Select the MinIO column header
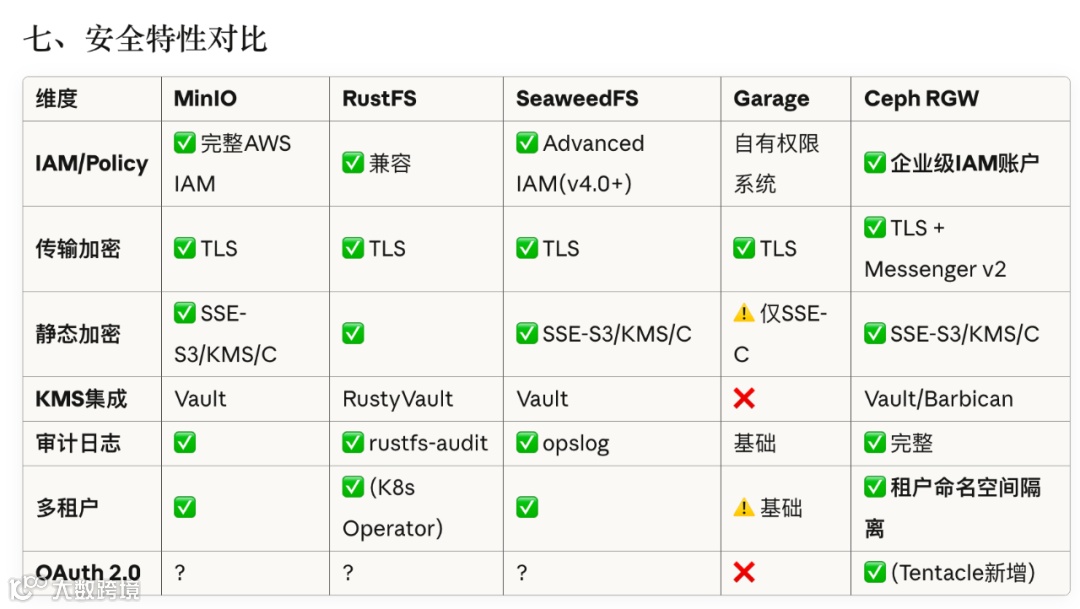This screenshot has height=609, width=1080. pos(205,99)
